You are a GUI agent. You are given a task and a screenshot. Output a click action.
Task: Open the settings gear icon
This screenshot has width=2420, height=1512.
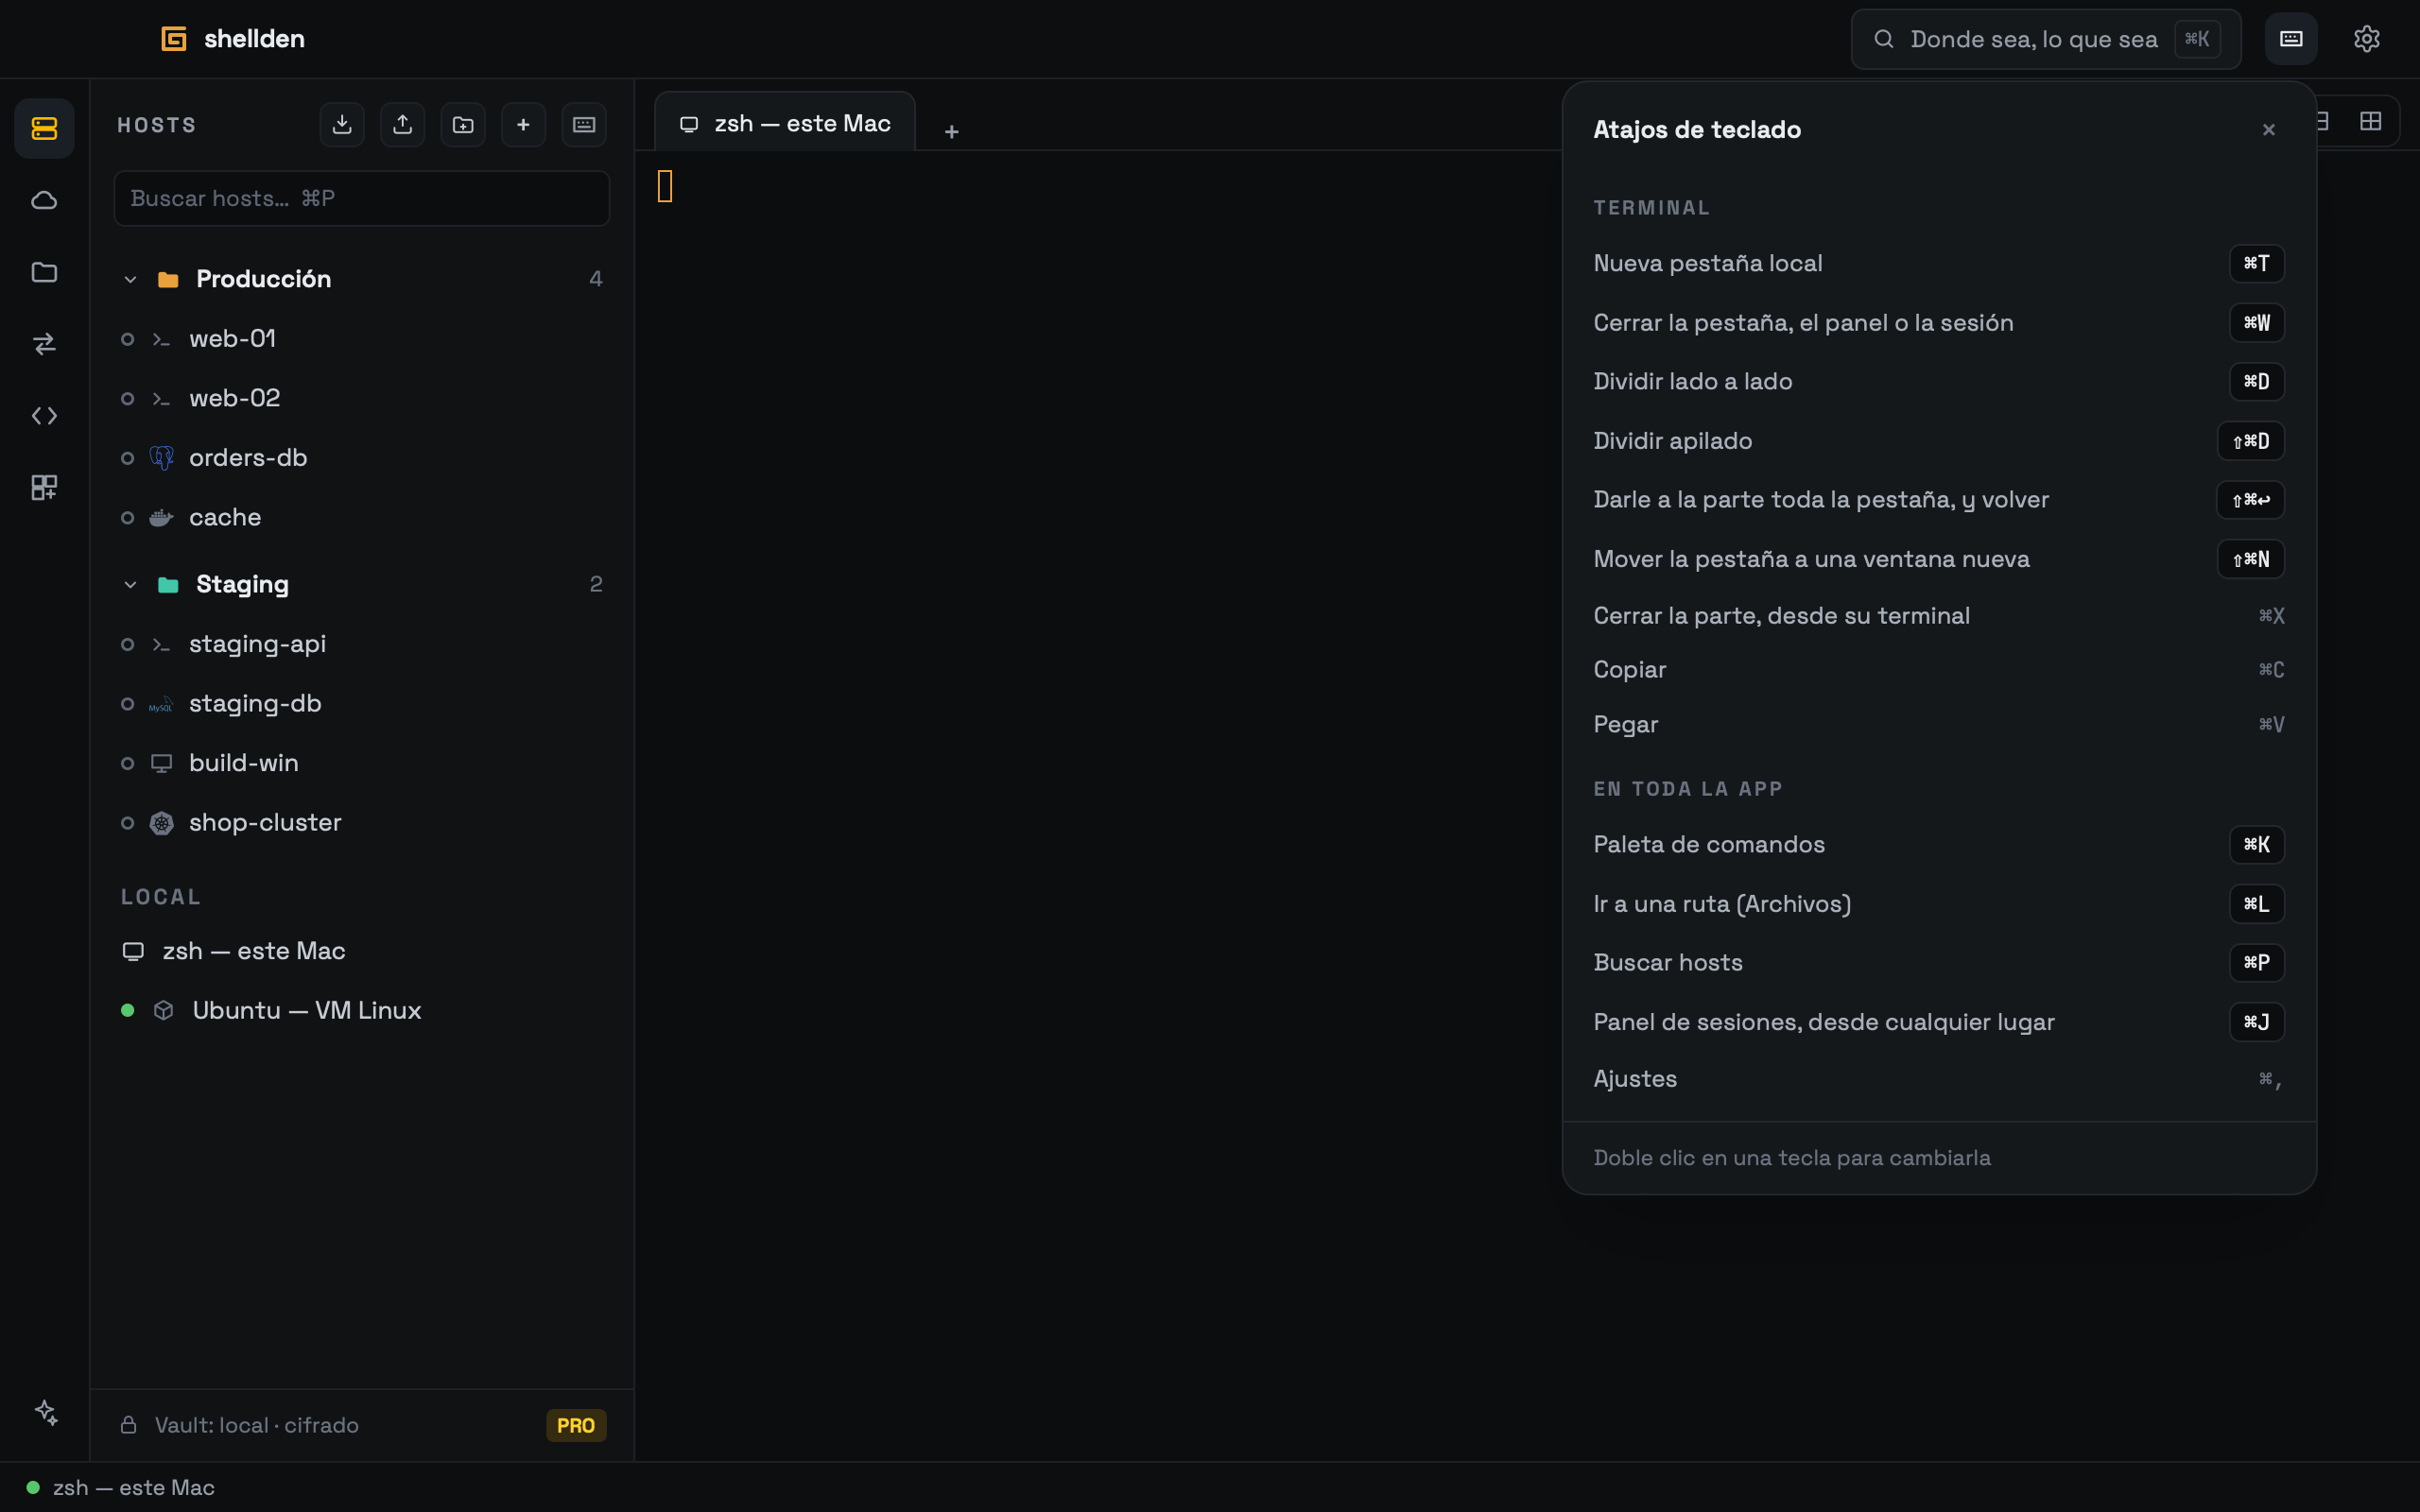pos(2366,39)
